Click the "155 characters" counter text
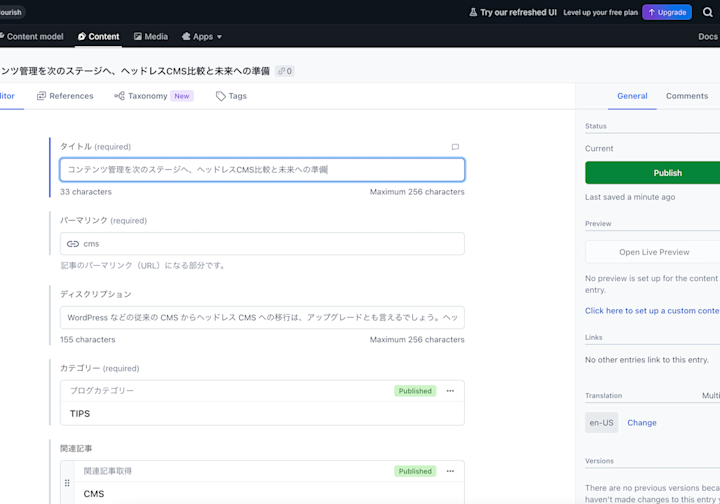Viewport: 720px width, 504px height. click(x=88, y=340)
